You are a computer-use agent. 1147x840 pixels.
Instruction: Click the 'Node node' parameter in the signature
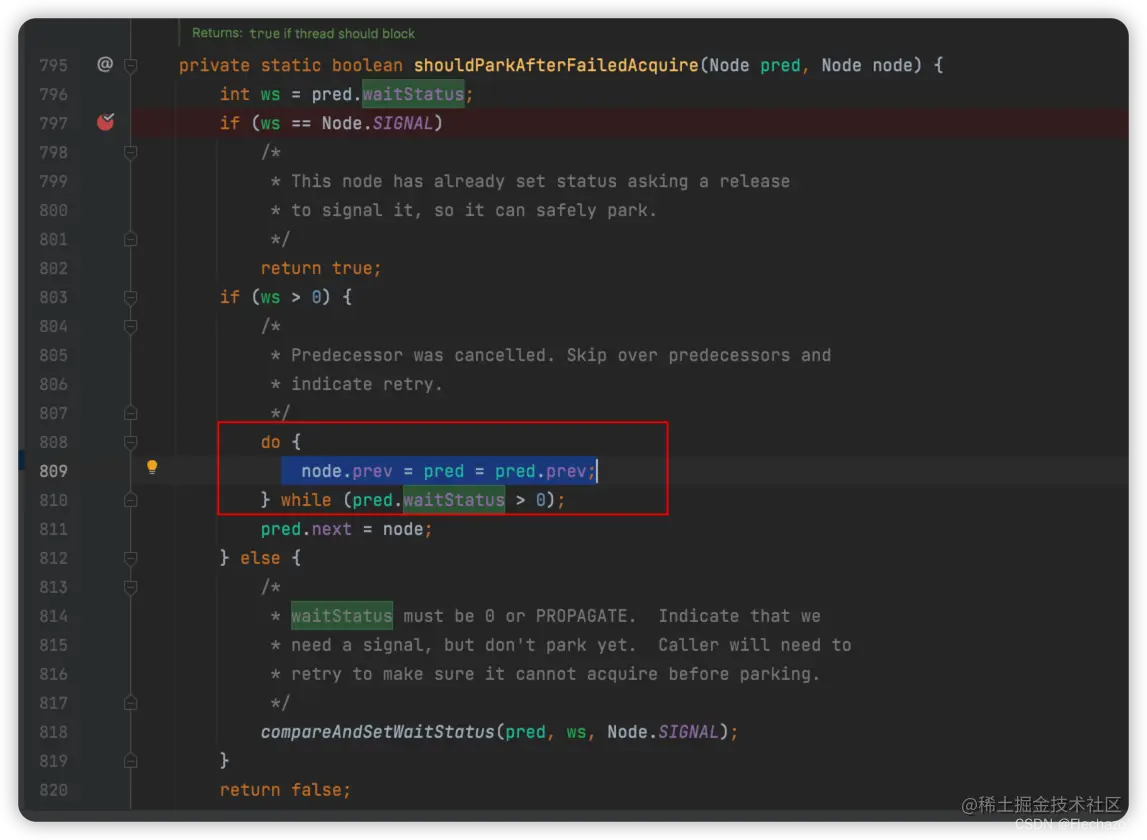coord(867,65)
